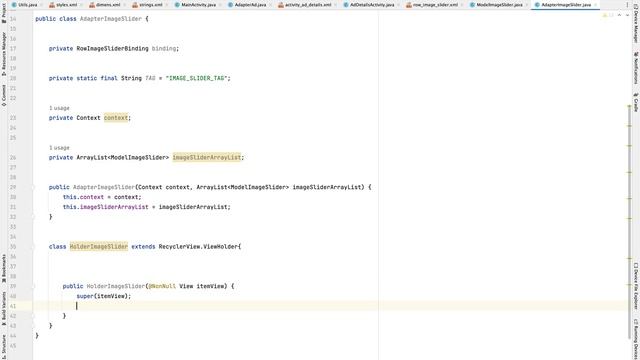Click 'this.context' on line 30
This screenshot has width=640, height=360.
[x=83, y=197]
